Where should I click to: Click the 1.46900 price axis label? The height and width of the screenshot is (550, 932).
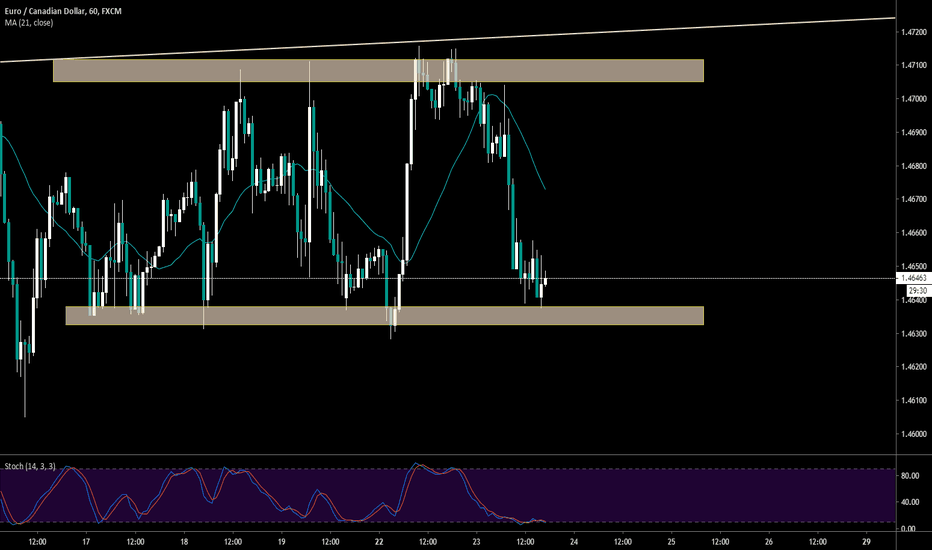click(x=914, y=132)
